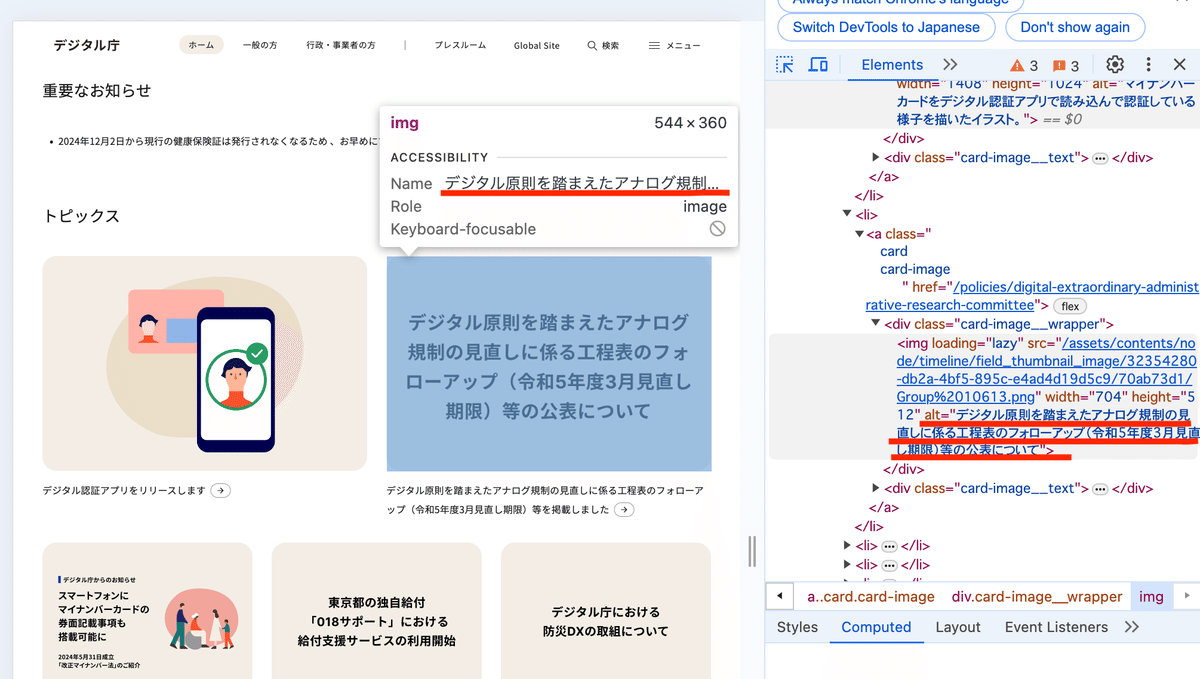Open スマートフォンにマイナンバーカード card
1200x679 pixels.
147,611
